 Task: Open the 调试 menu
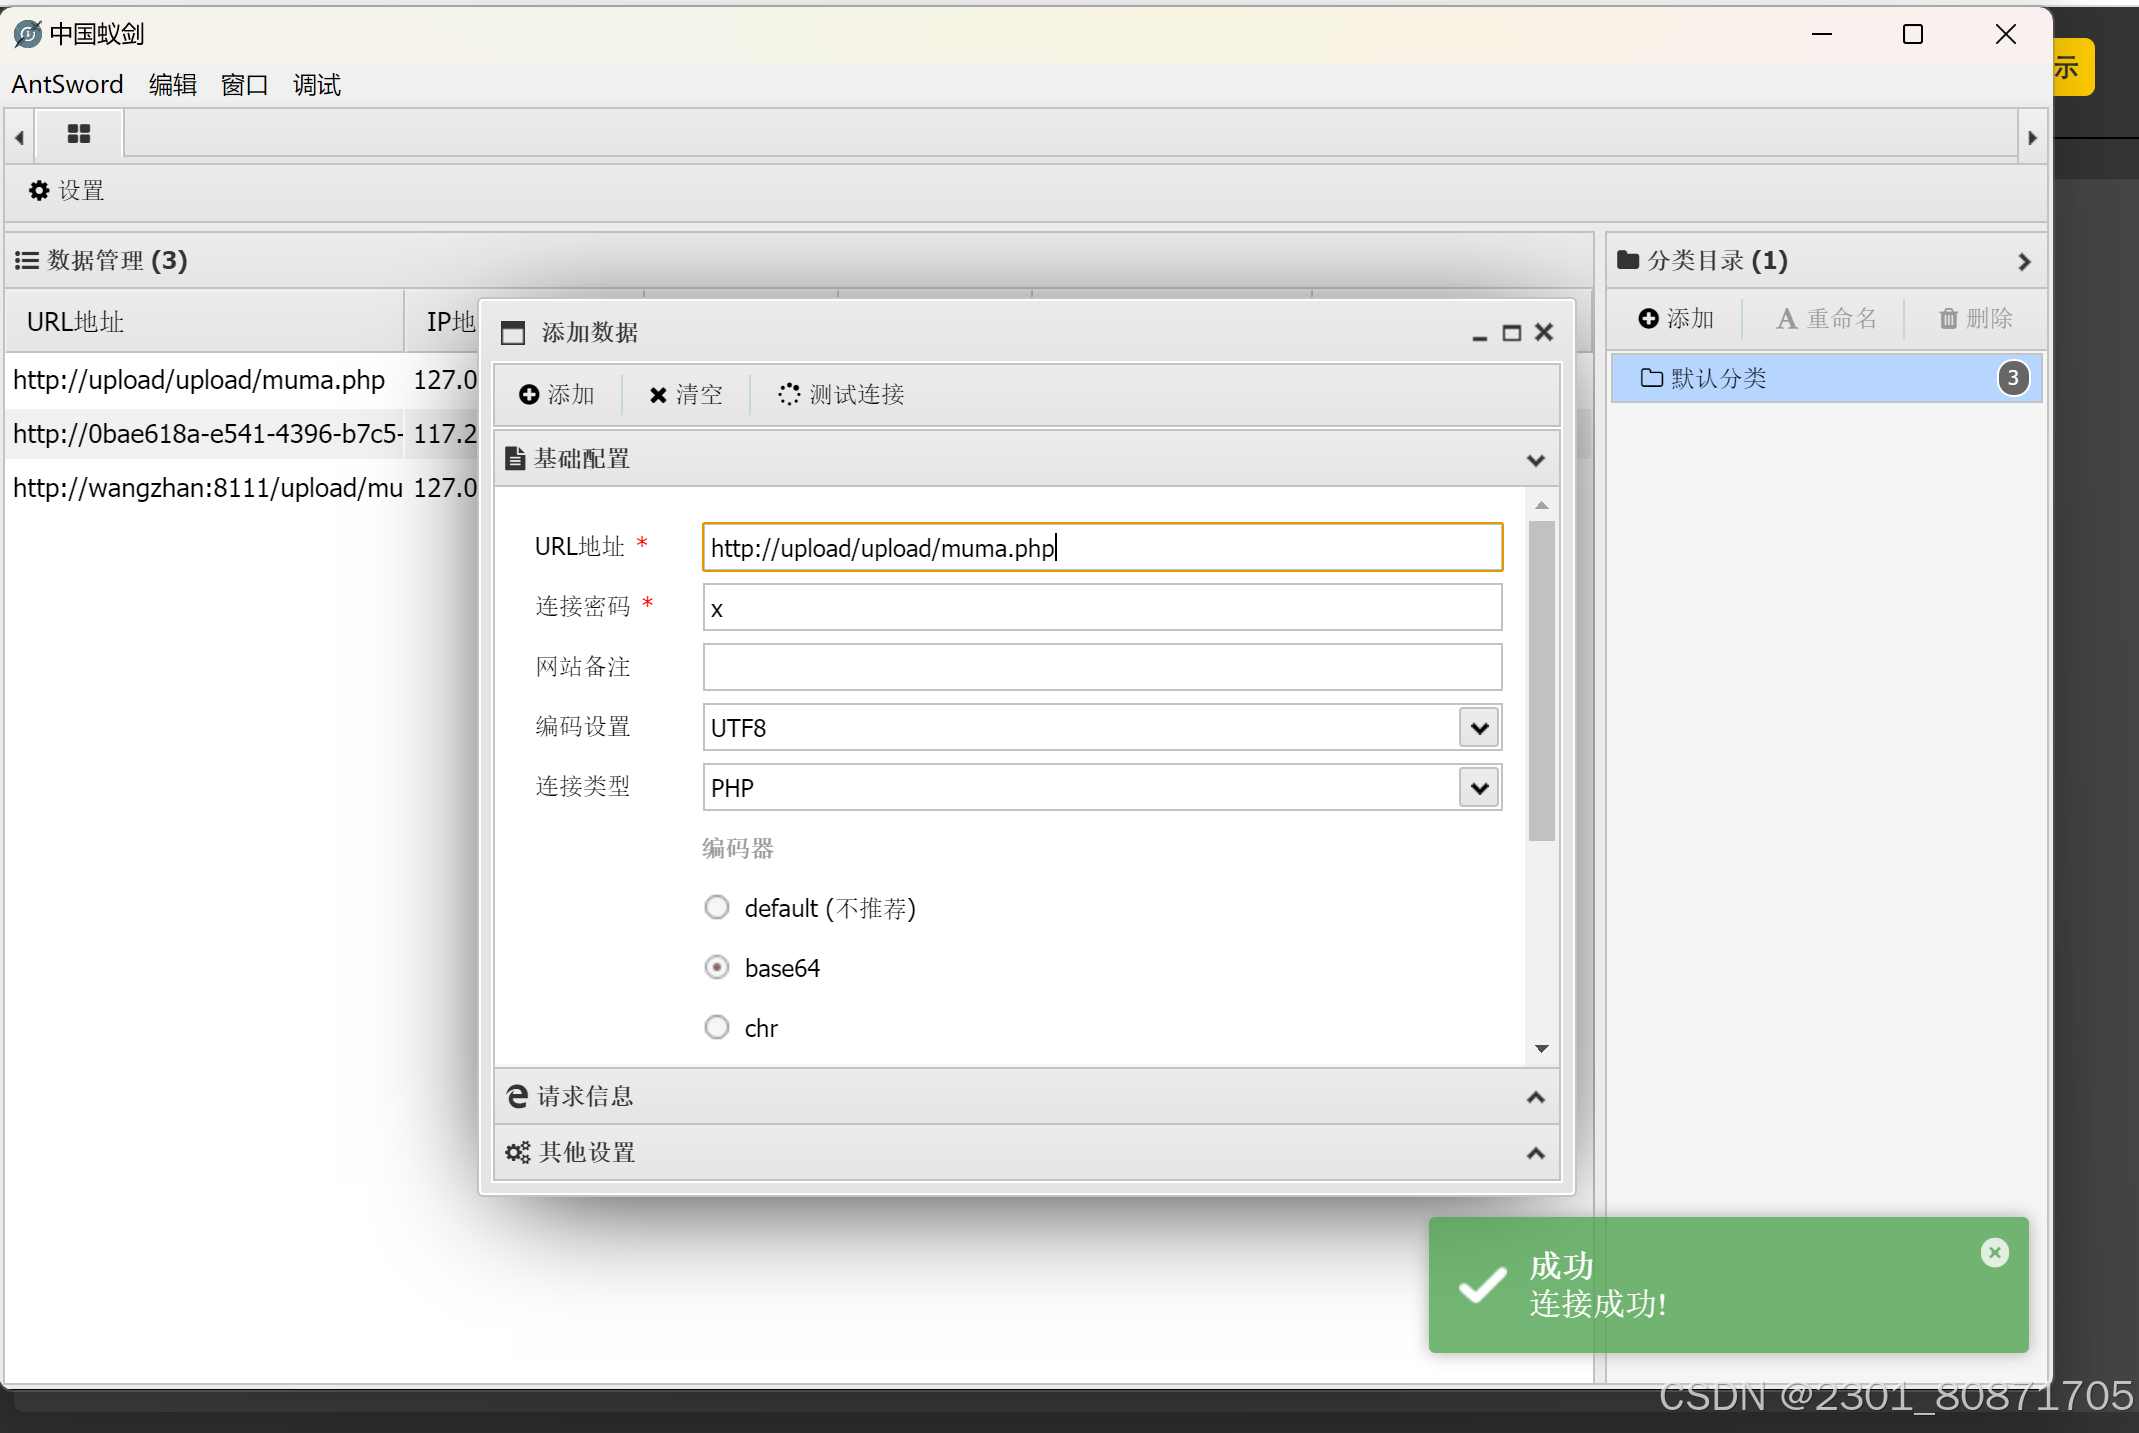(x=316, y=85)
